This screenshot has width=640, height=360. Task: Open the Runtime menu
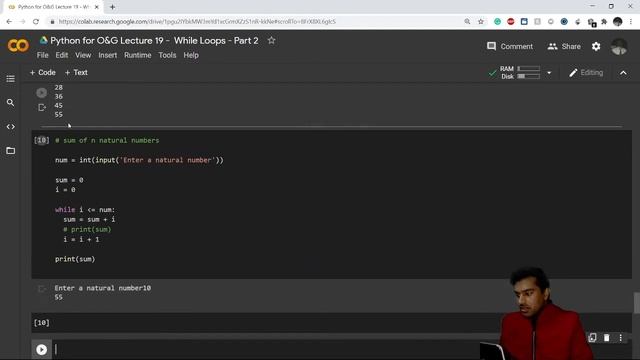click(x=138, y=55)
